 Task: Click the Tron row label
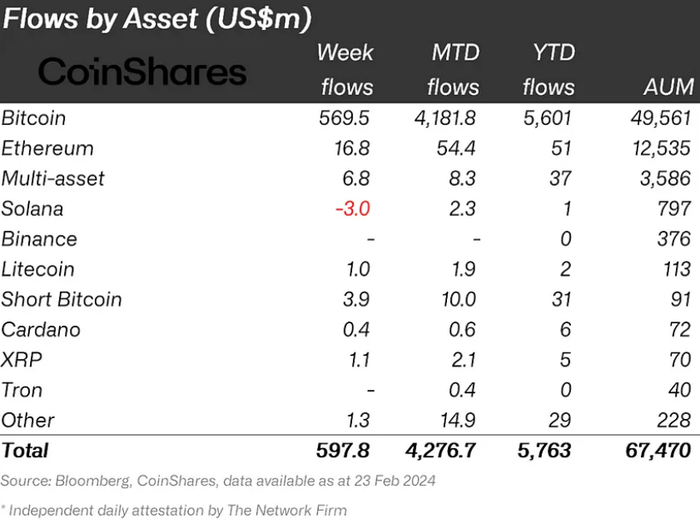(x=21, y=390)
